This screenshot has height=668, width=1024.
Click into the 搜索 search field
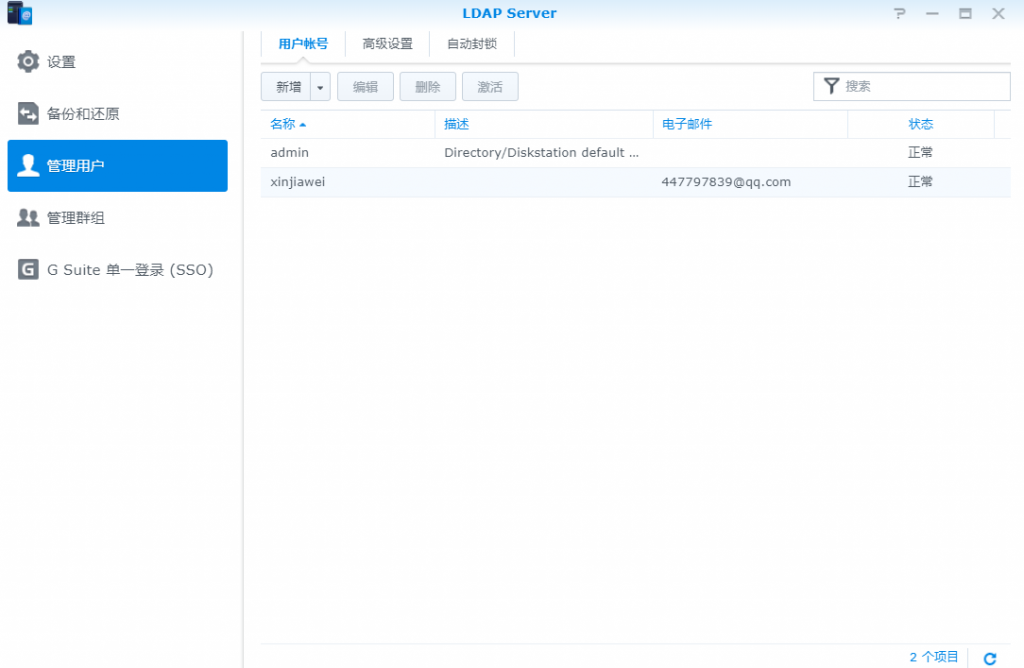click(x=924, y=87)
